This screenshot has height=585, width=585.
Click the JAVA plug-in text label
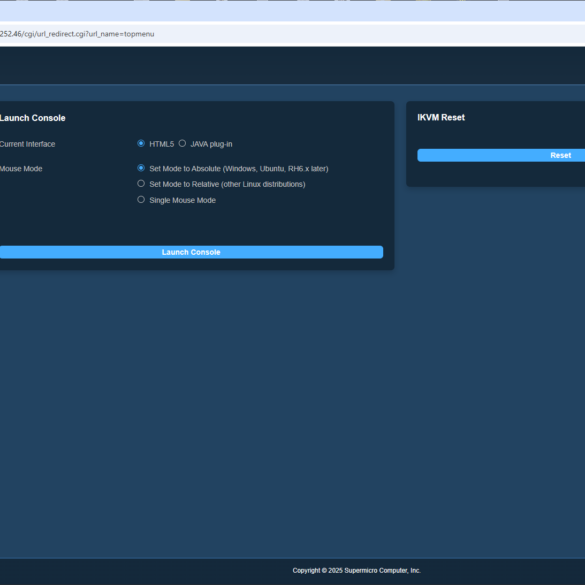[x=211, y=144]
